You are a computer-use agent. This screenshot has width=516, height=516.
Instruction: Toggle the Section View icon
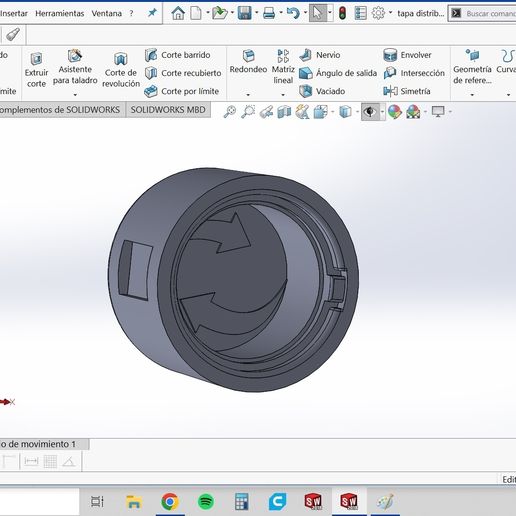pos(284,112)
